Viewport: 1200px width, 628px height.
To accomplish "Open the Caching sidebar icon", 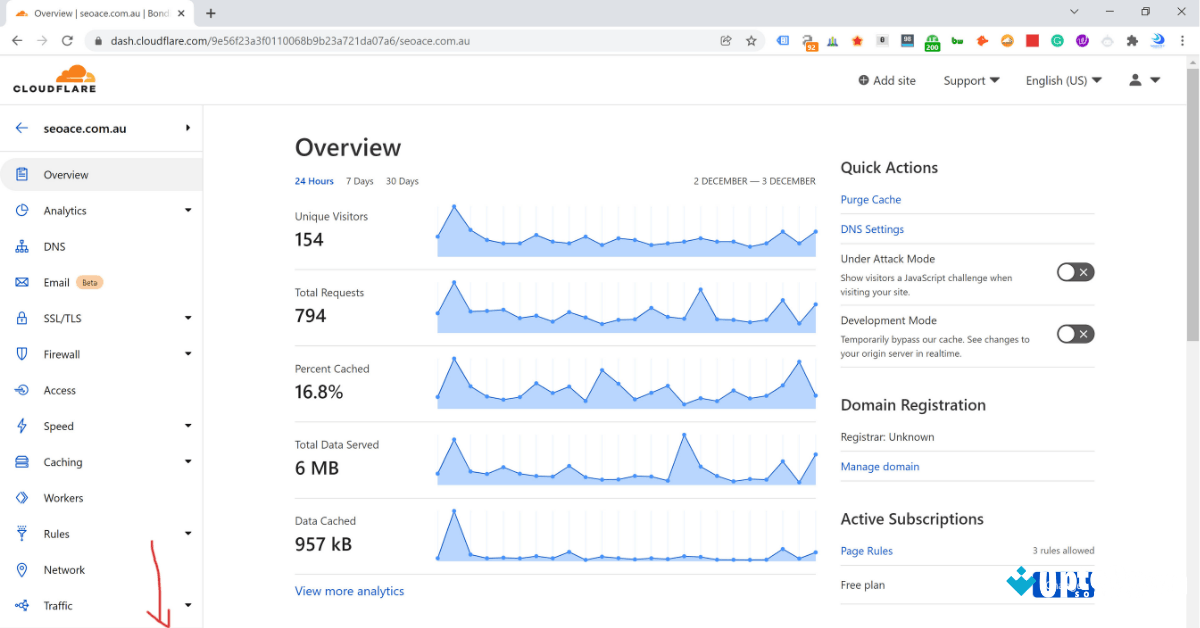I will pyautogui.click(x=22, y=461).
